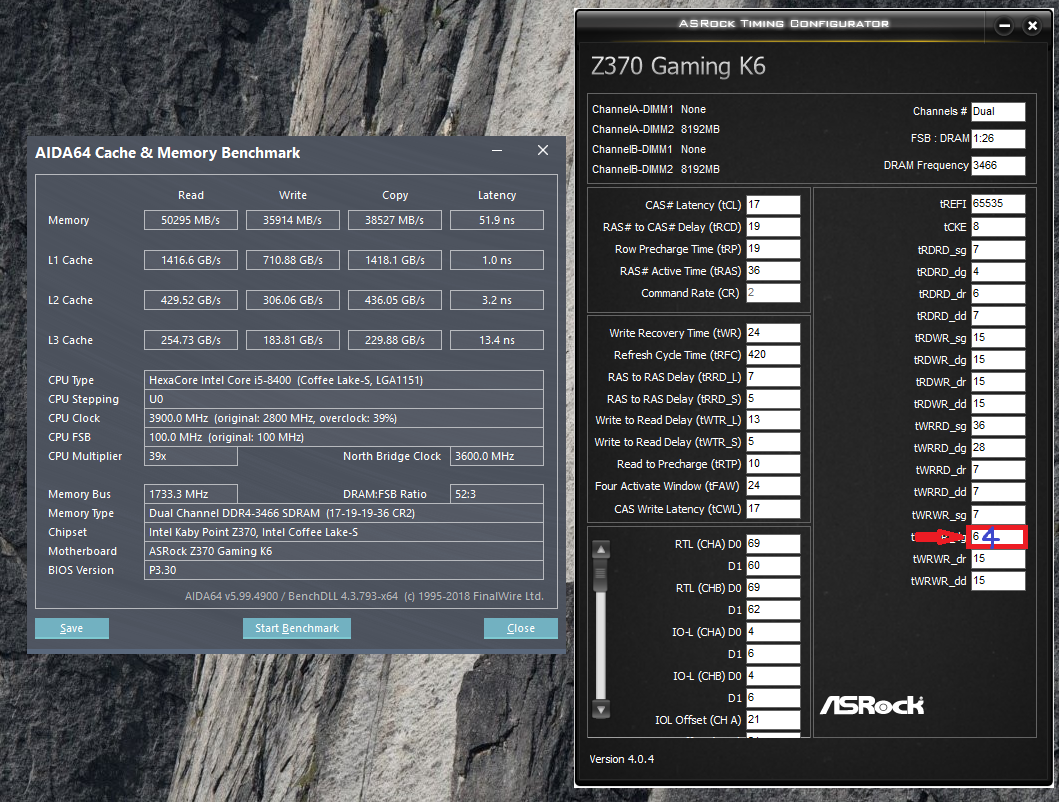Click the tREFI value field

(998, 204)
